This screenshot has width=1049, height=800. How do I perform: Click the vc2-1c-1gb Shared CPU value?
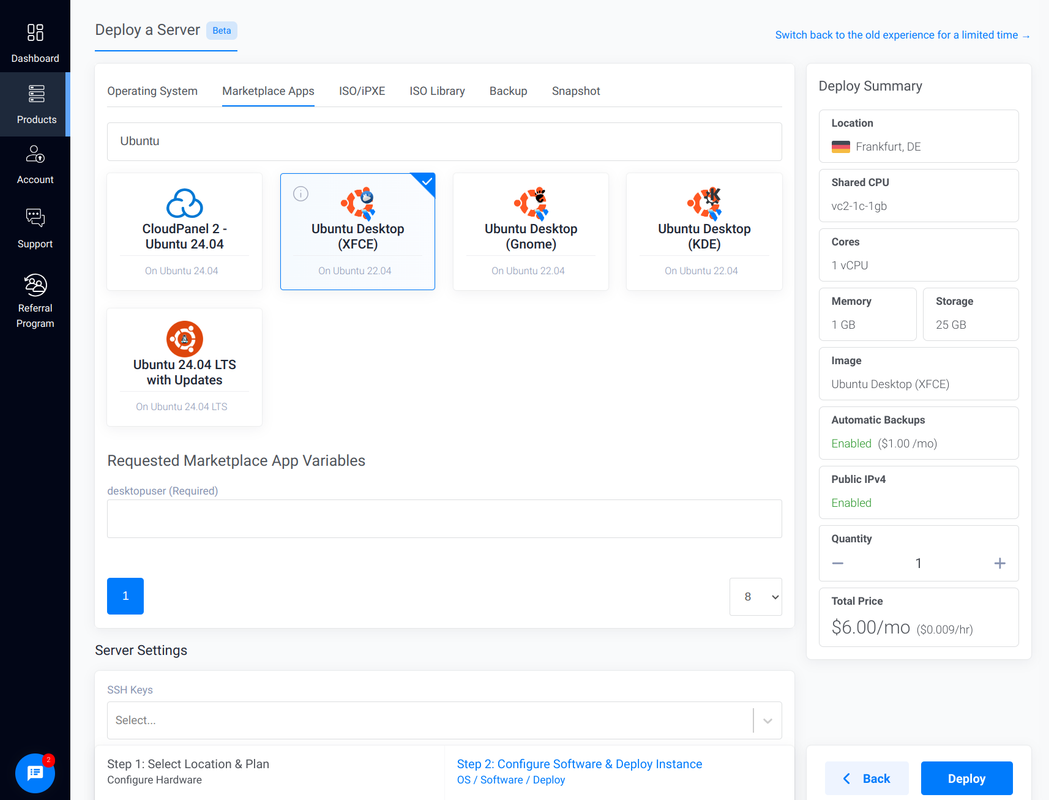[859, 206]
